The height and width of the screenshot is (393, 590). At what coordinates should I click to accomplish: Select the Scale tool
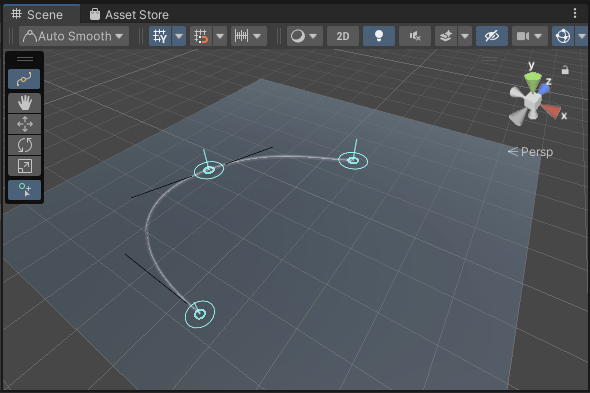pyautogui.click(x=24, y=166)
